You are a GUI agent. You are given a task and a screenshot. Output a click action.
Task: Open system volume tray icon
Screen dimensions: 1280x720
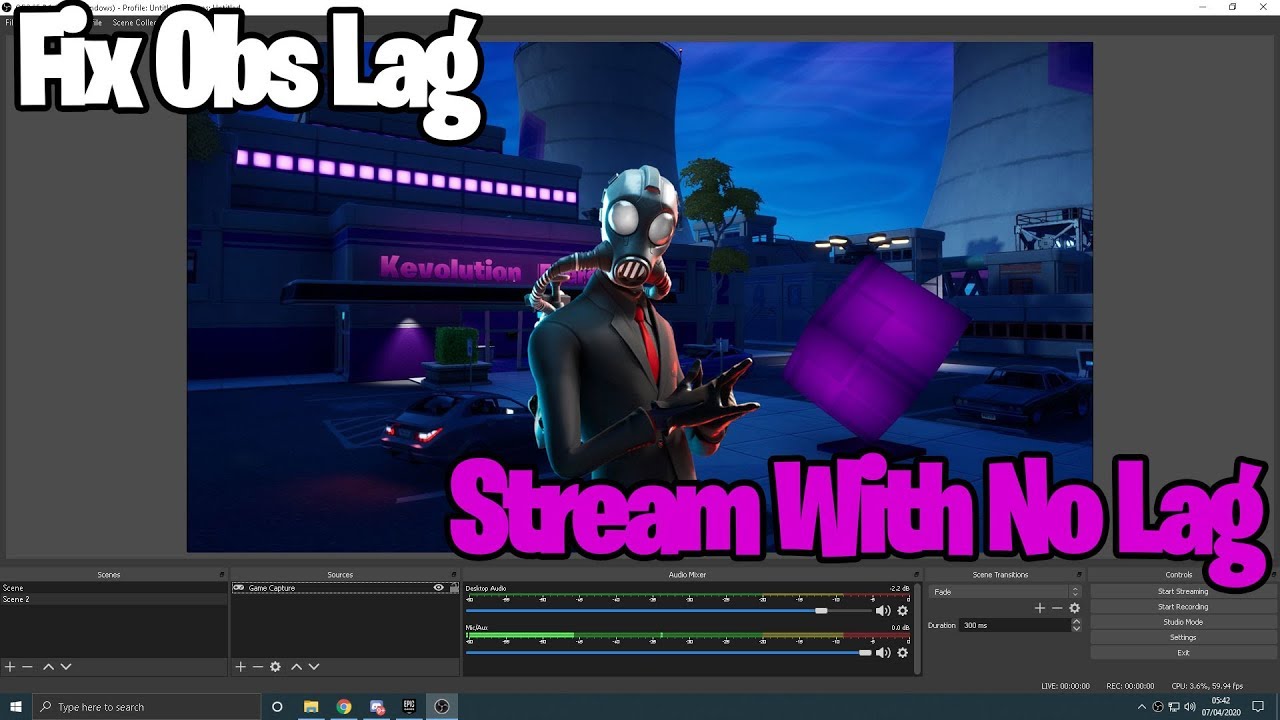click(x=1190, y=707)
